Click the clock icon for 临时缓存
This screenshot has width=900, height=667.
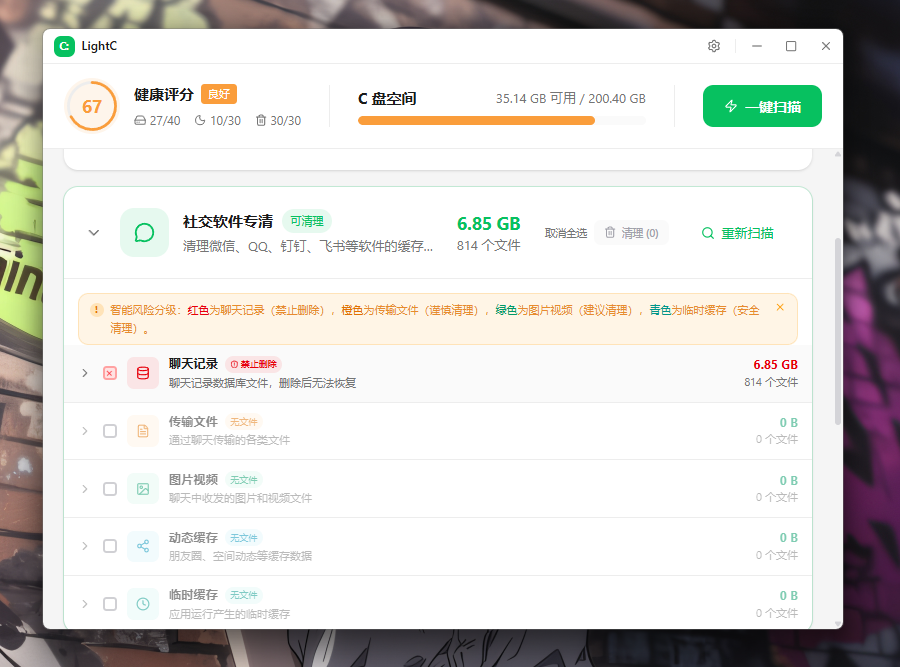pyautogui.click(x=143, y=604)
